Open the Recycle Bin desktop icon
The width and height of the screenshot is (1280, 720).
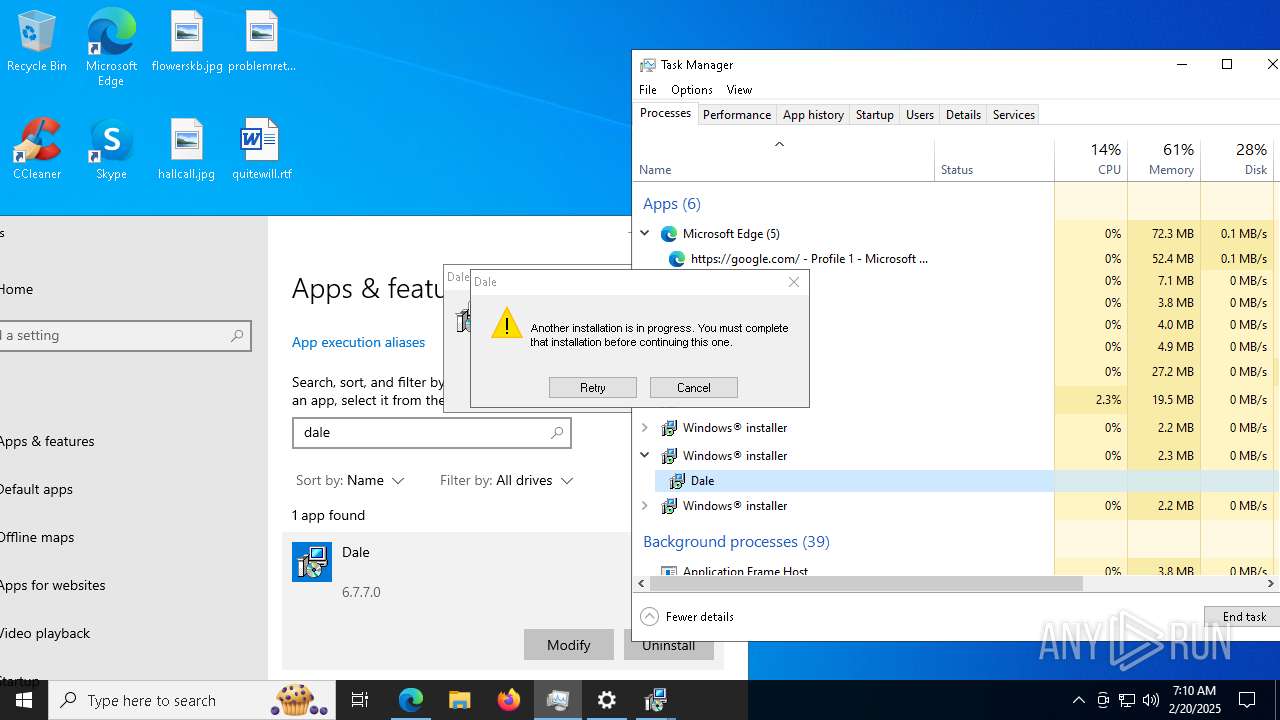pos(37,42)
